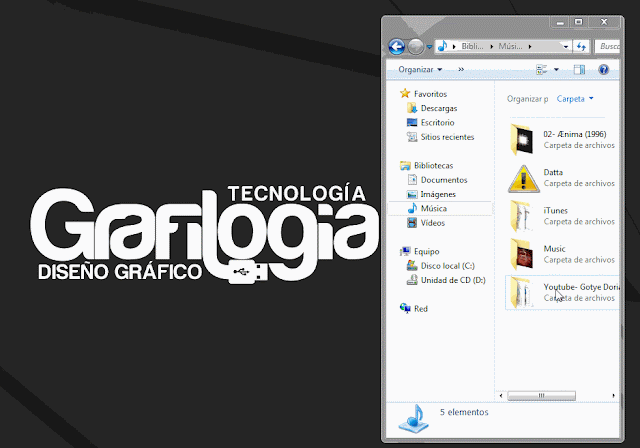The width and height of the screenshot is (640, 448).
Task: Select the Bibli... breadcrumb segment
Action: [x=472, y=46]
